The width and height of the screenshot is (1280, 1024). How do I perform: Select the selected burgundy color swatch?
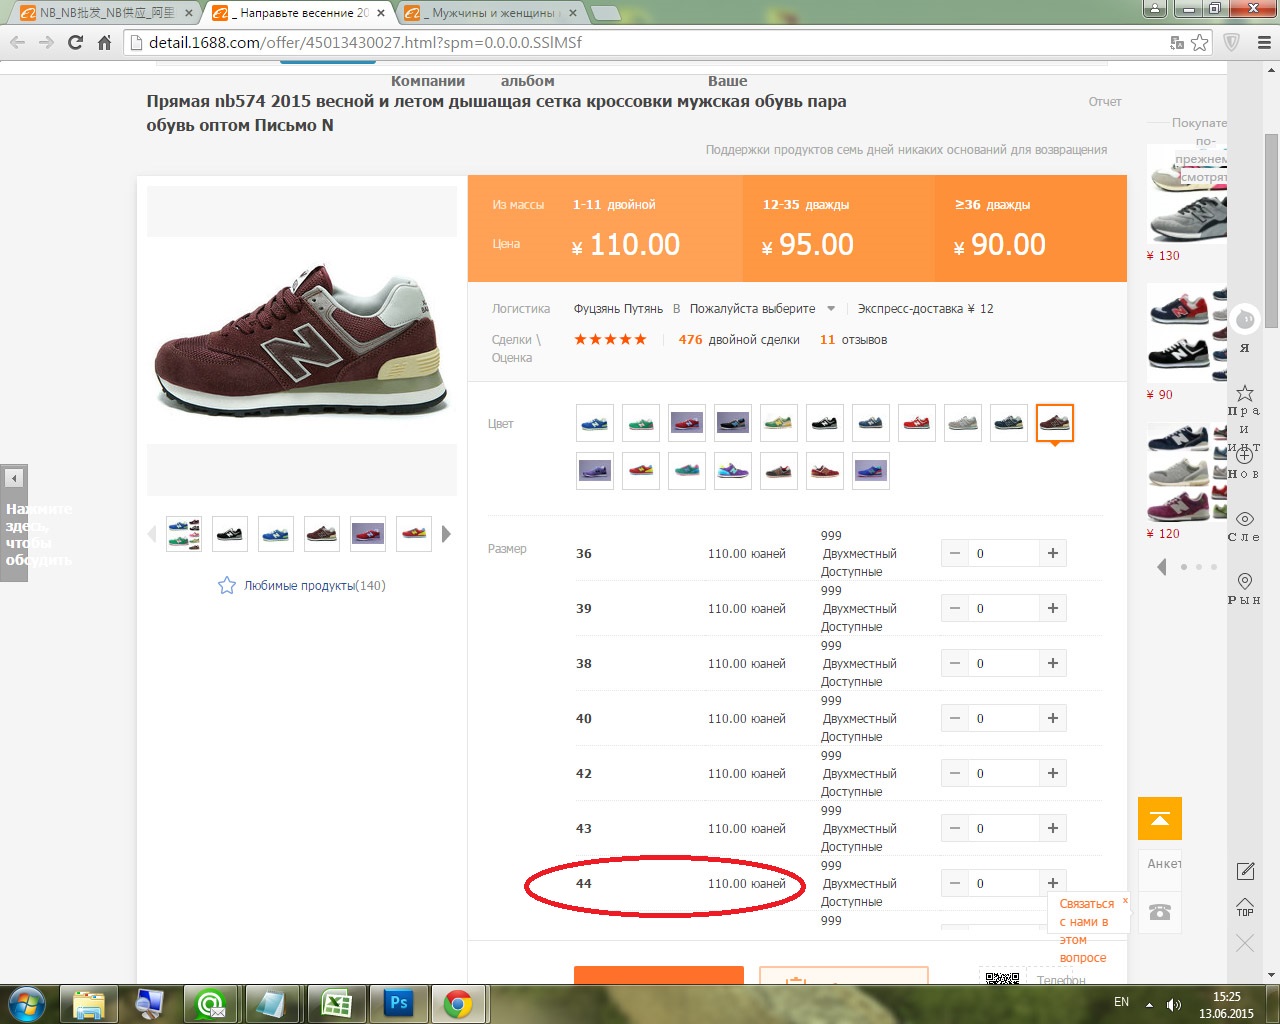(1055, 423)
